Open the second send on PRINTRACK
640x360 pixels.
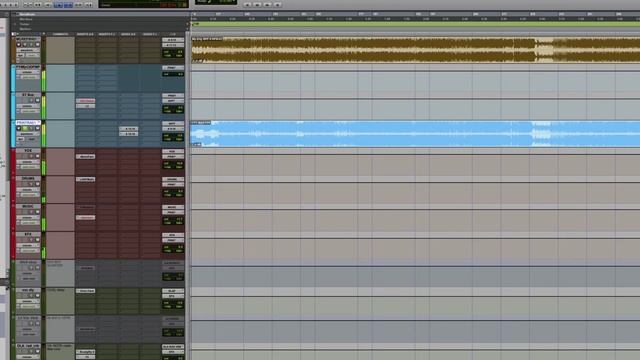[x=129, y=134]
